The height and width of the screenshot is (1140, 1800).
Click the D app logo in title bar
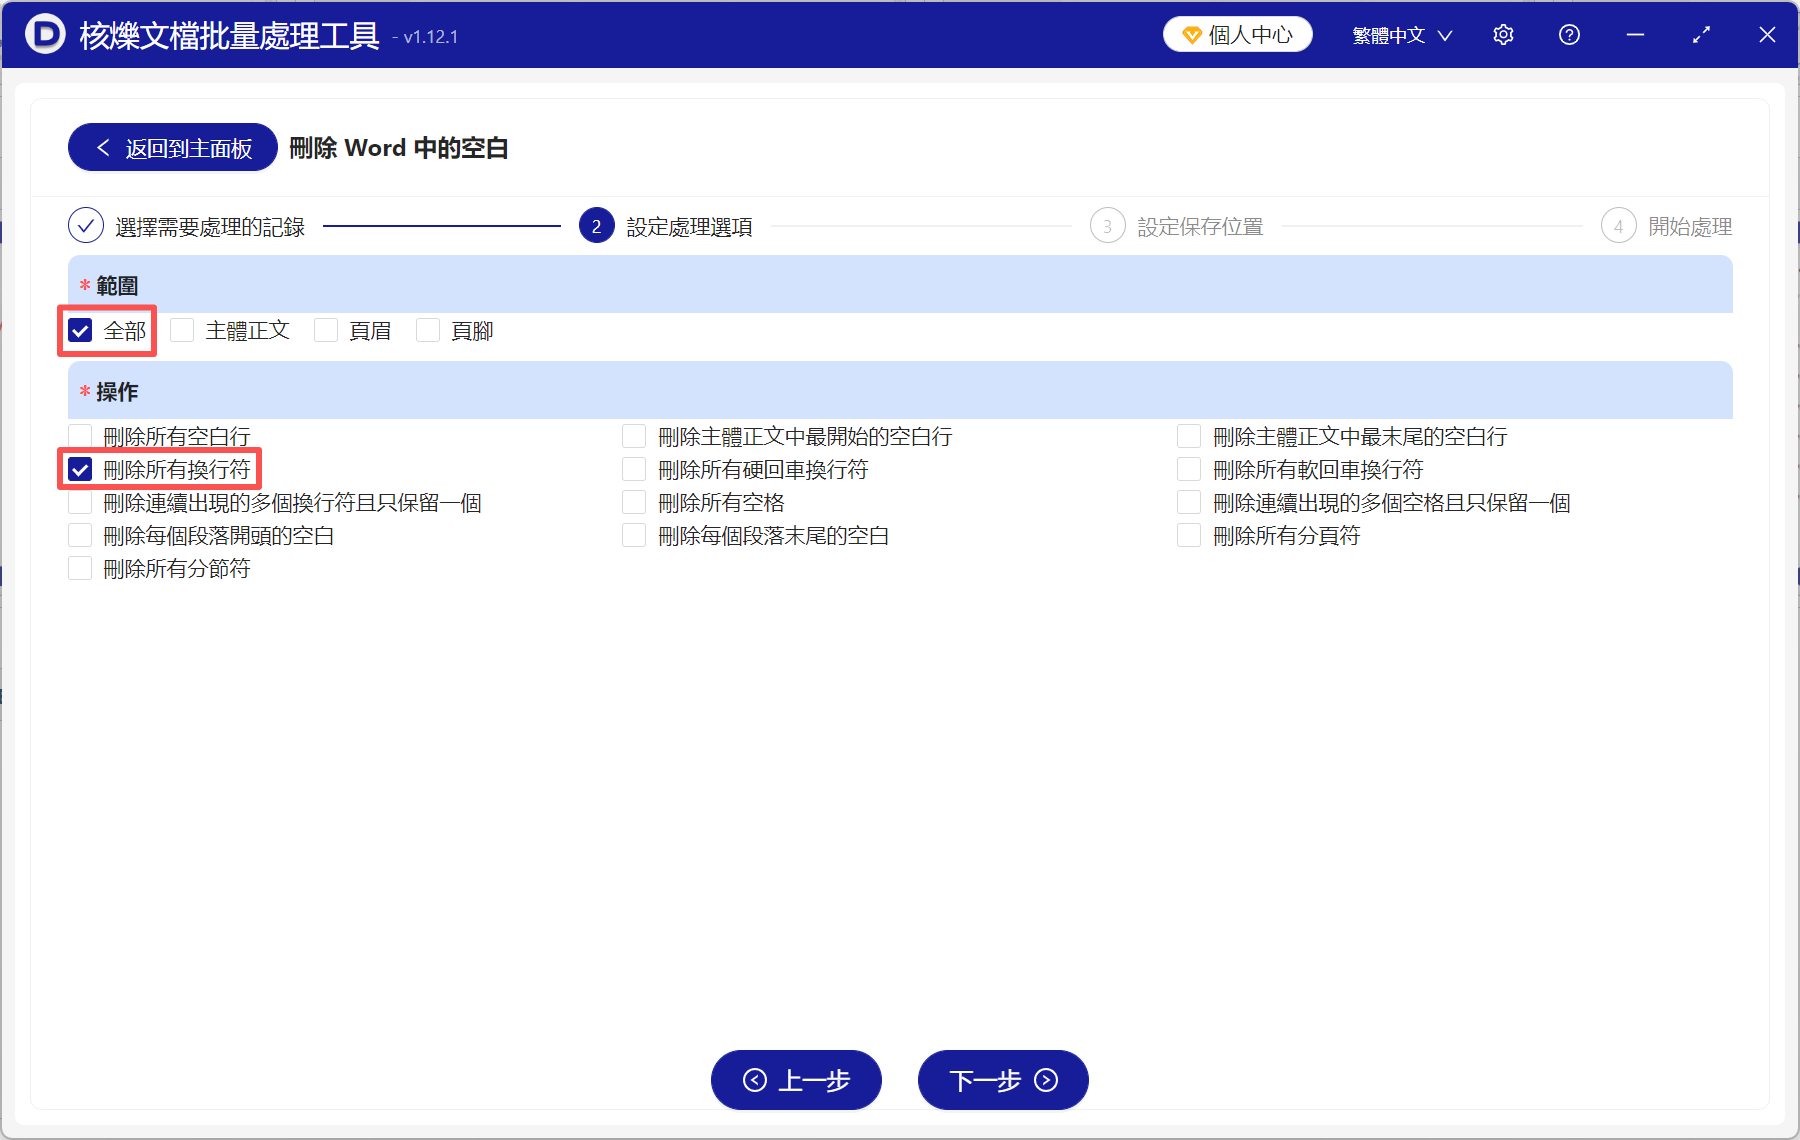(x=43, y=34)
